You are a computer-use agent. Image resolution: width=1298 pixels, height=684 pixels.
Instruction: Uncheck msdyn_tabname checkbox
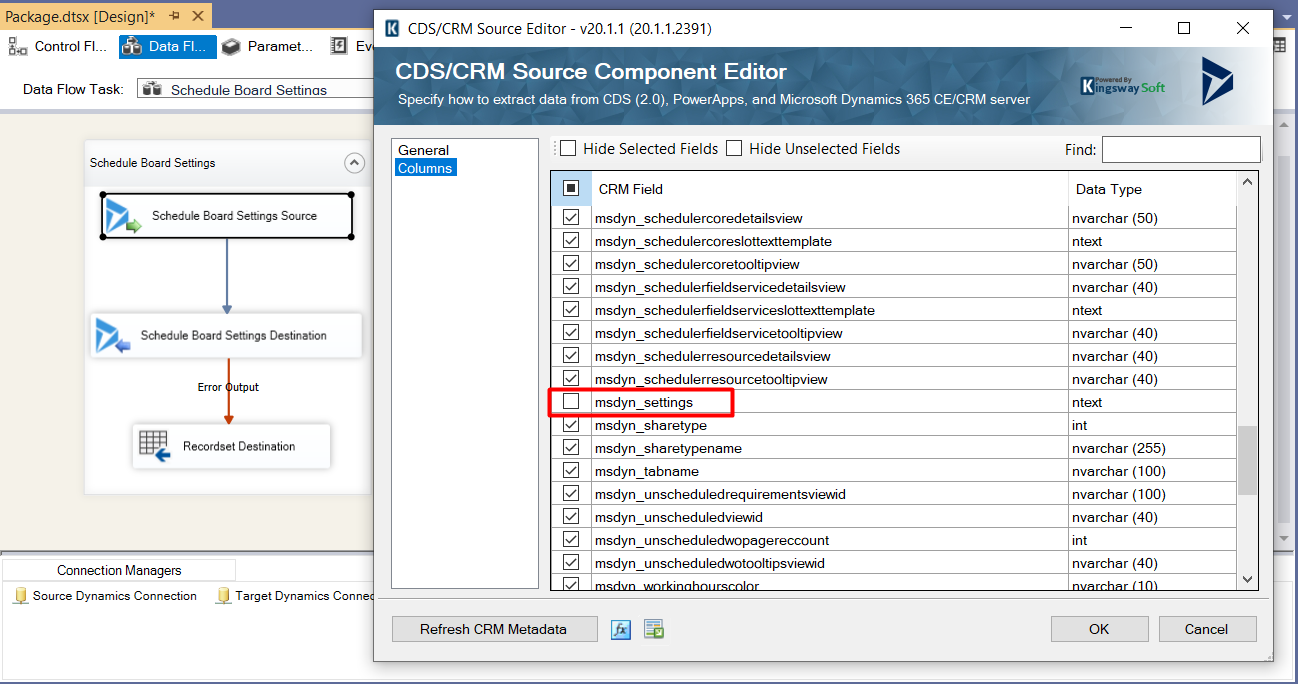coord(571,471)
